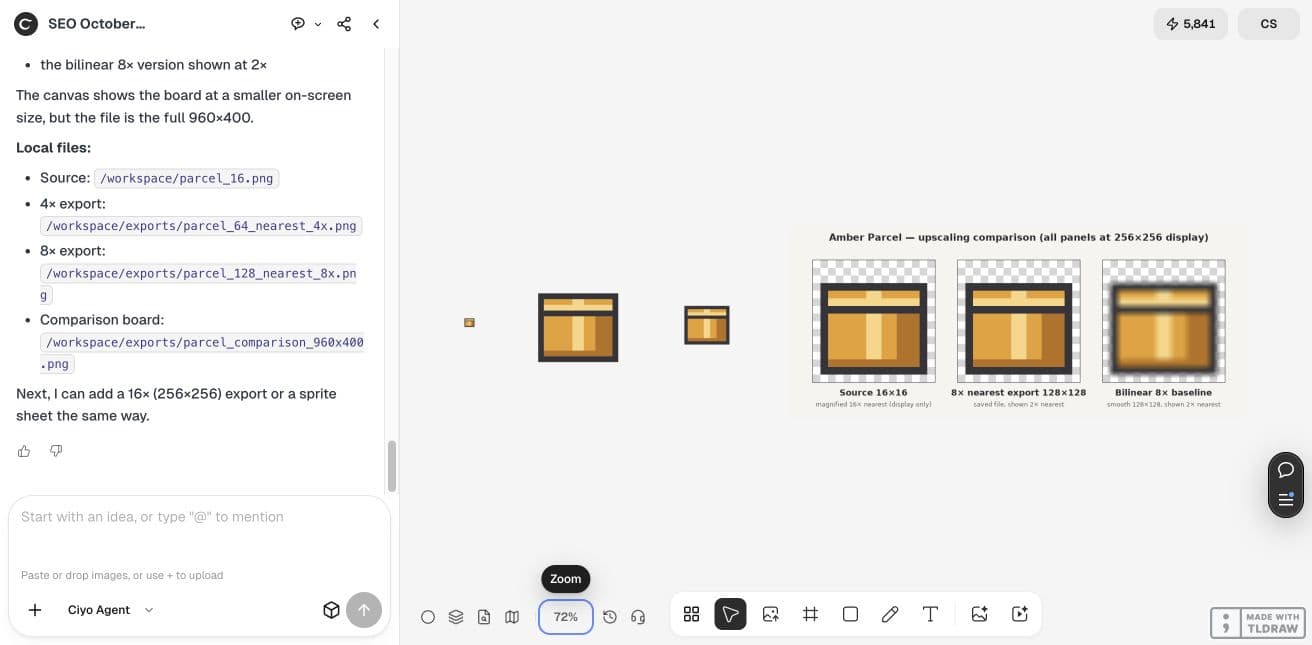Select the pointer arrow tool
The width and height of the screenshot is (1312, 645).
pyautogui.click(x=730, y=614)
